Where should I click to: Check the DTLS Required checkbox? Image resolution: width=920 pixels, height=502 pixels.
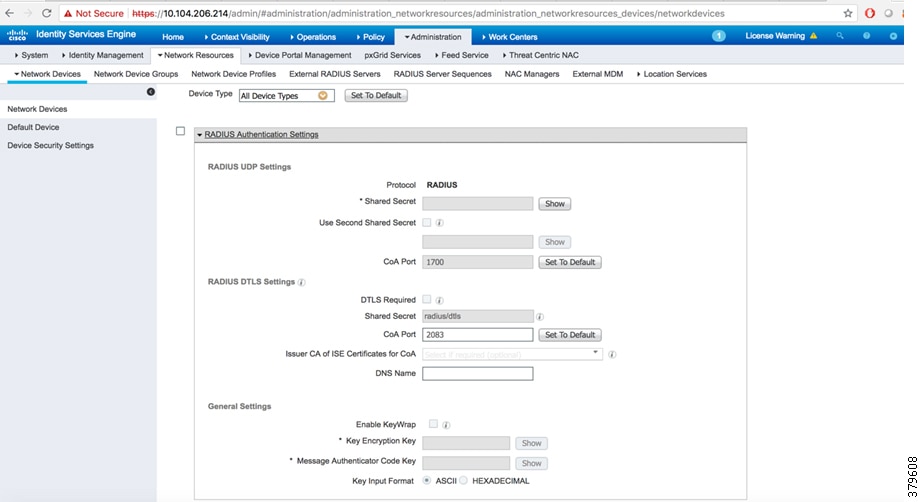point(427,299)
